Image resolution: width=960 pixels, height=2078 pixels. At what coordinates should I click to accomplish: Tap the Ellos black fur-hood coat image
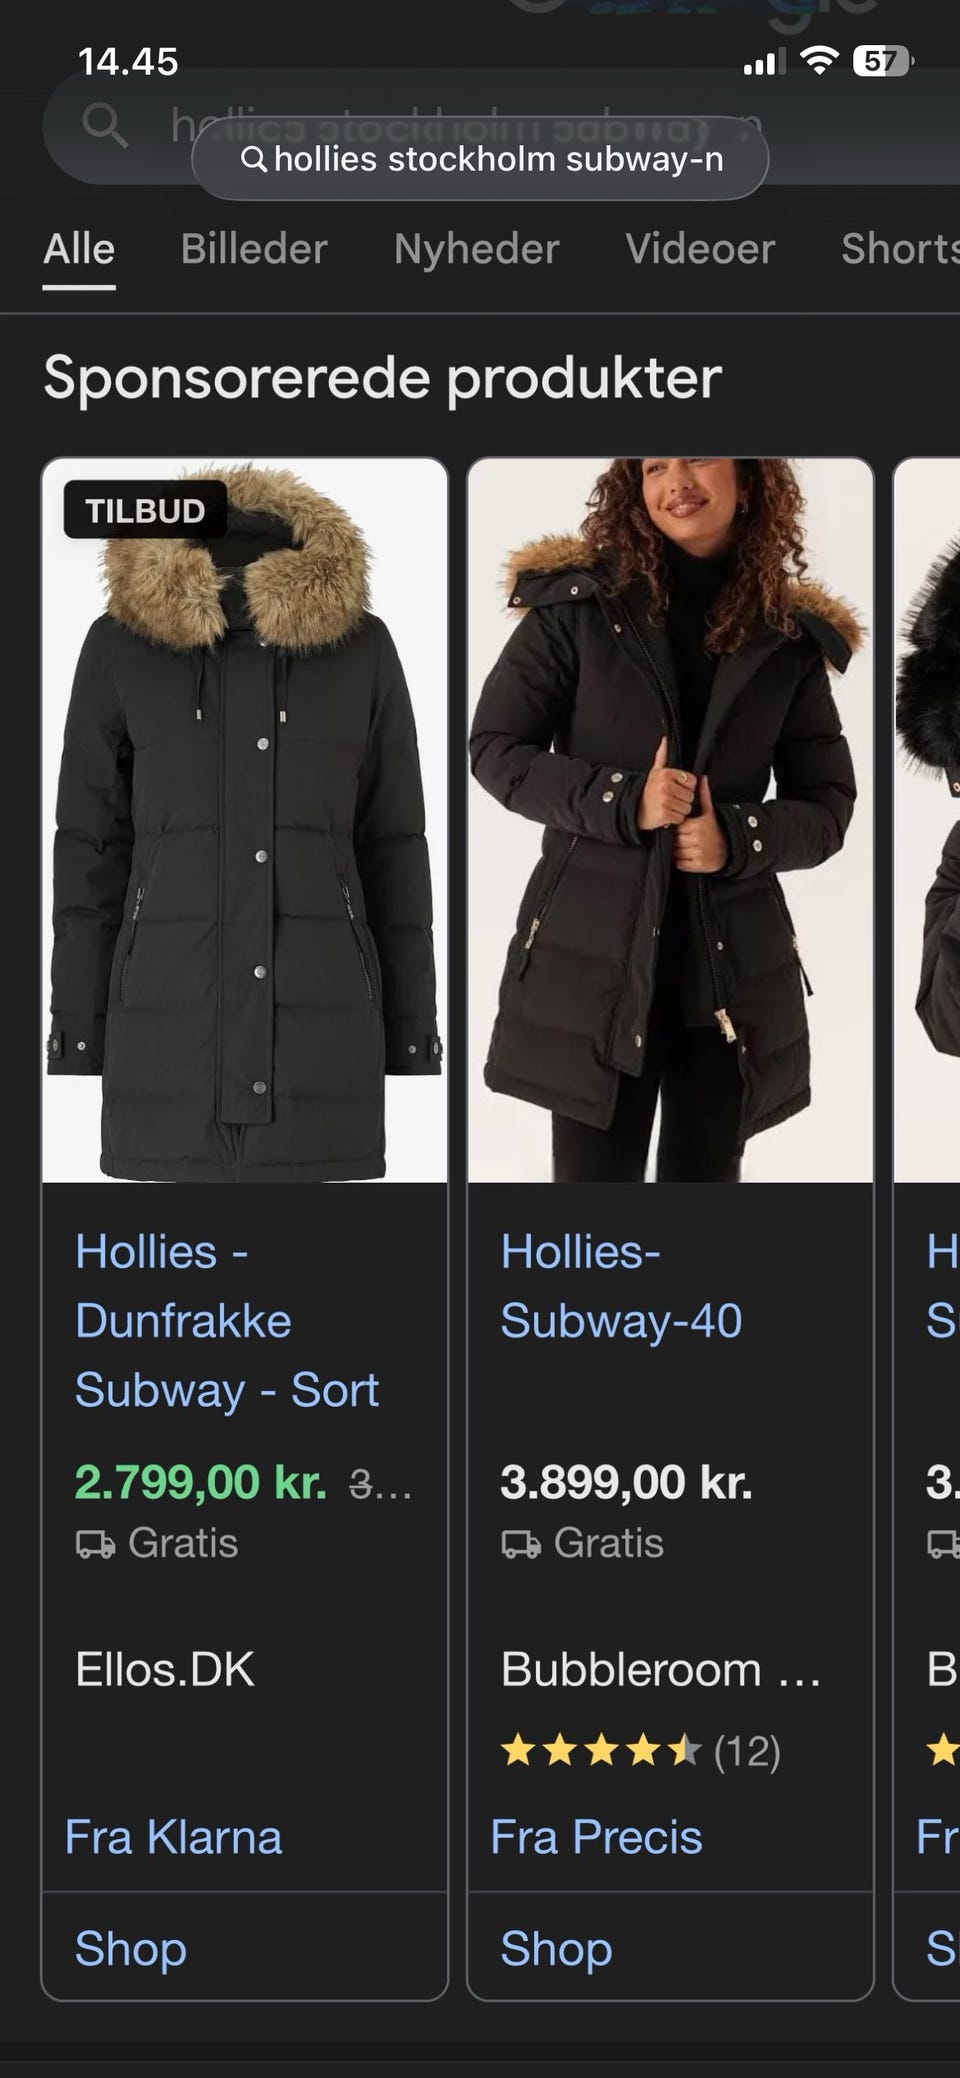(245, 820)
